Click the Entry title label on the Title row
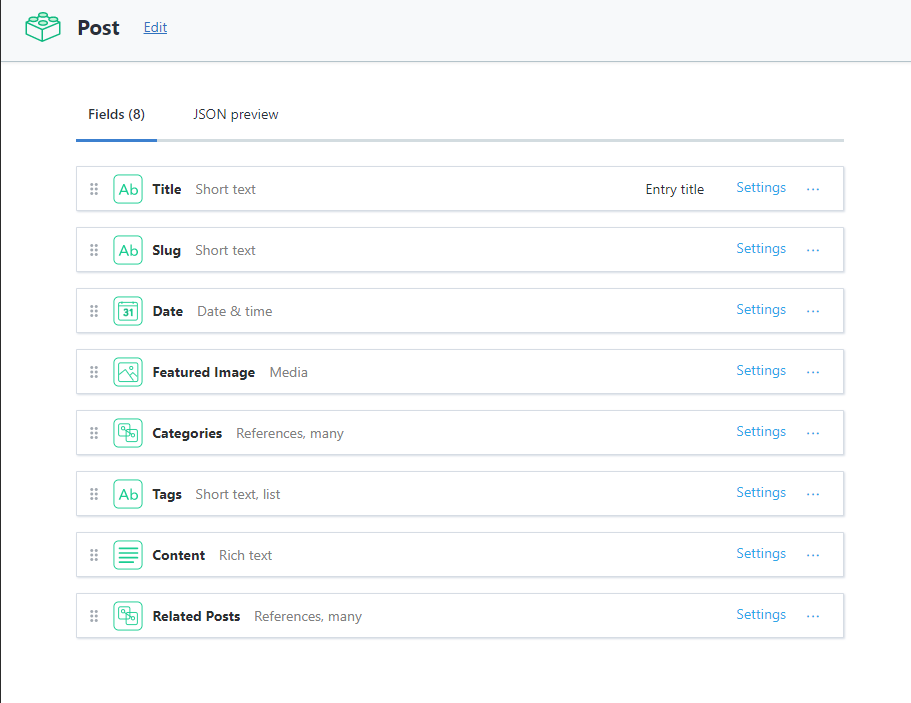Screen dimensions: 911x703 (x=674, y=188)
